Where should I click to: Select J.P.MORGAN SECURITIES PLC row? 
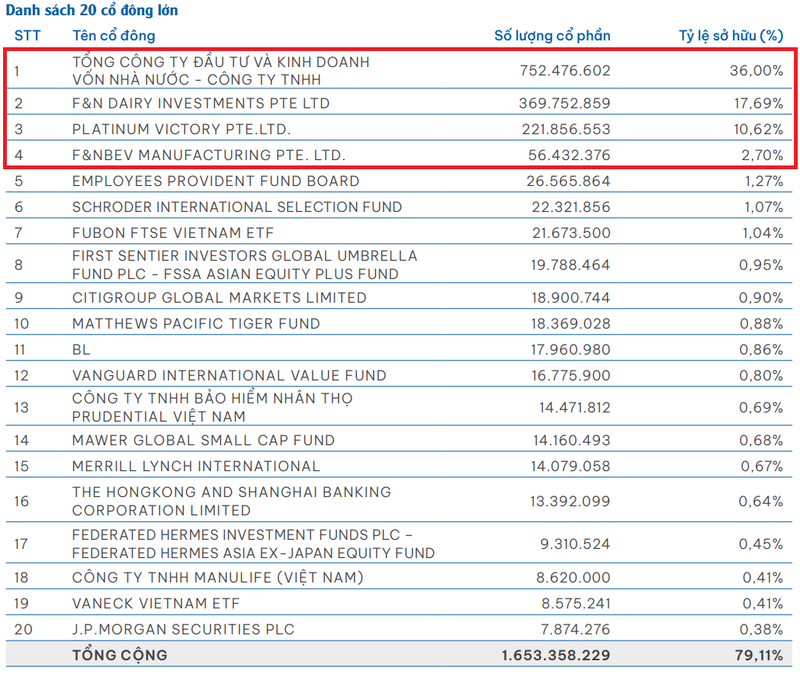185,629
